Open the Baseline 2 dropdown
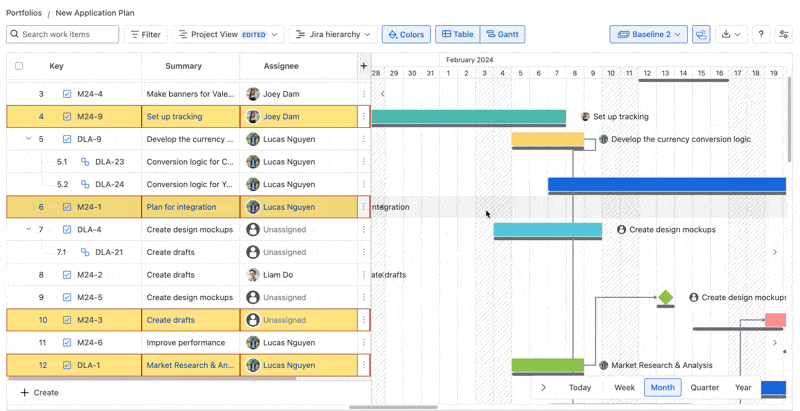 [x=649, y=34]
